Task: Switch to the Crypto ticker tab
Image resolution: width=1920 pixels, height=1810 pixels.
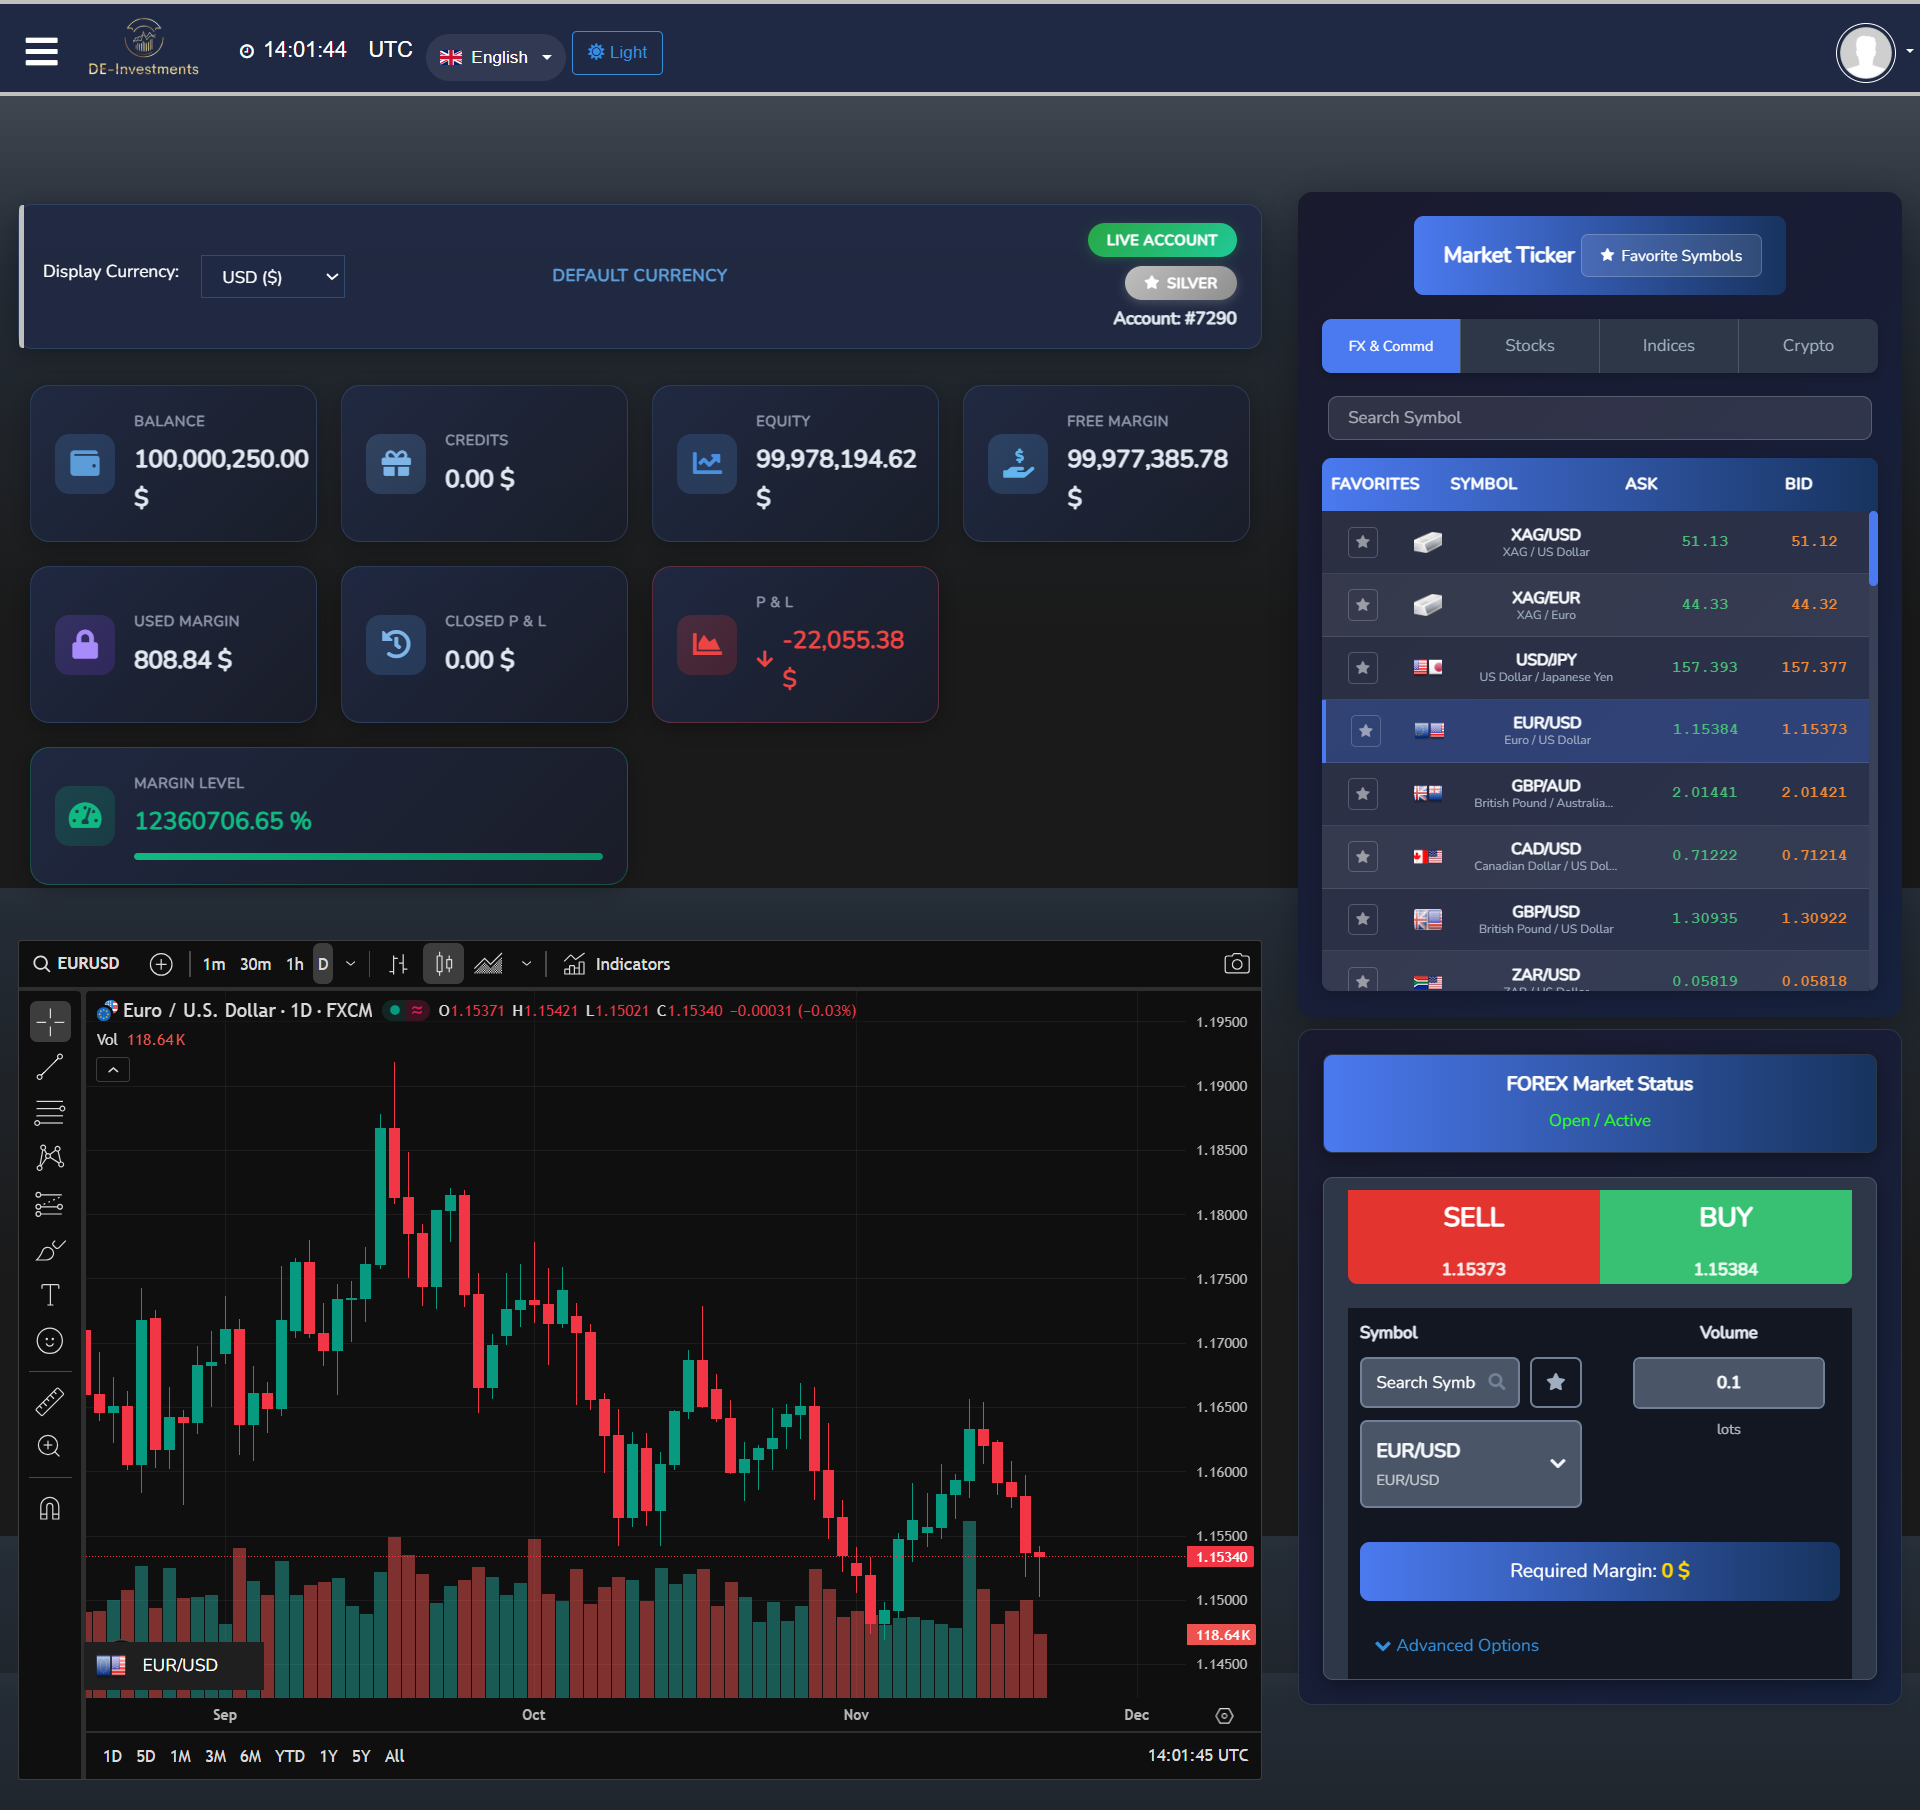Action: pyautogui.click(x=1807, y=346)
